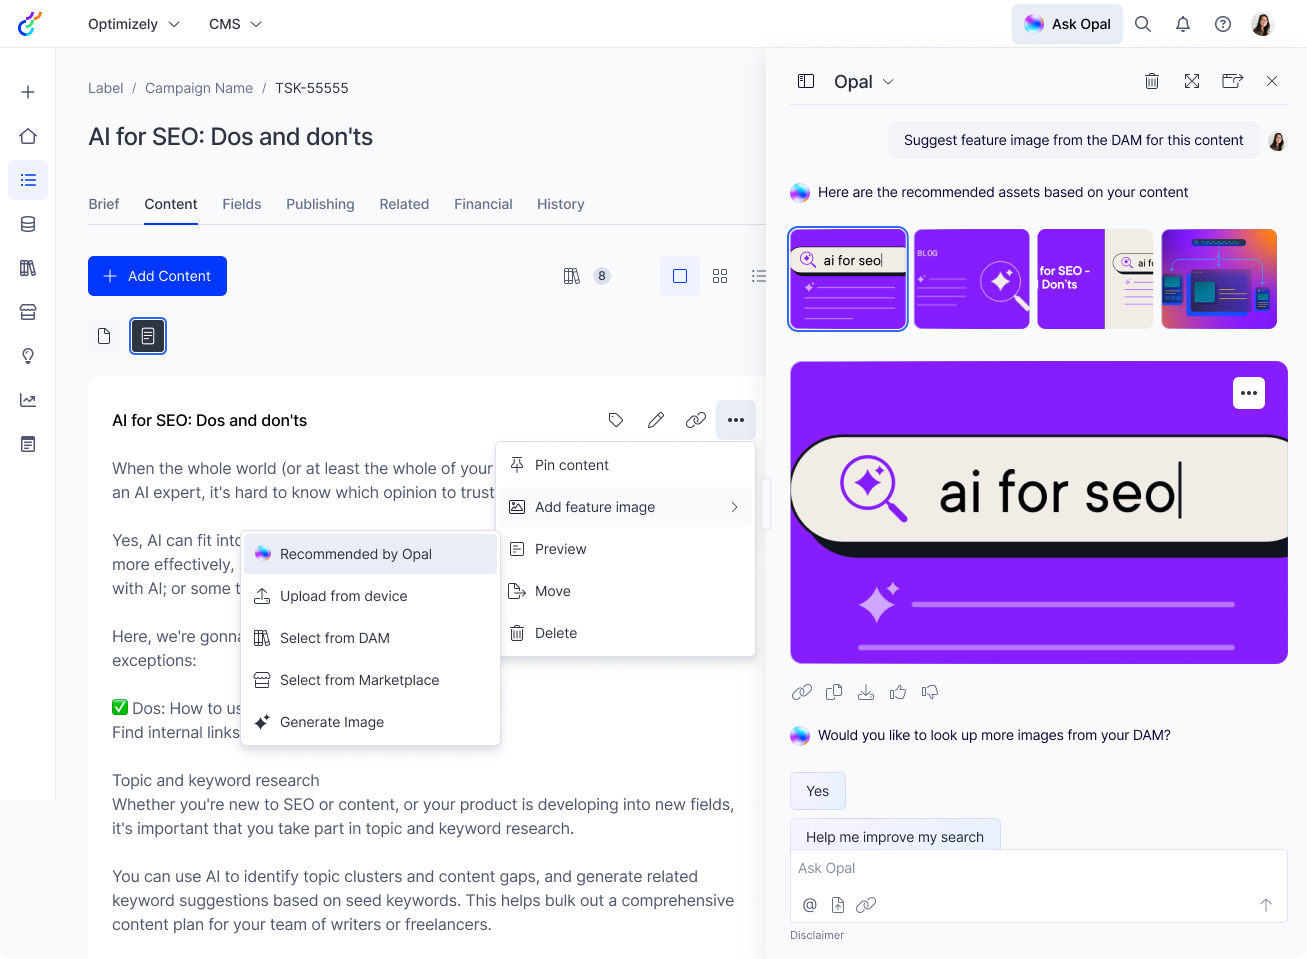The width and height of the screenshot is (1307, 959).
Task: Open notifications bell icon
Action: click(1183, 24)
